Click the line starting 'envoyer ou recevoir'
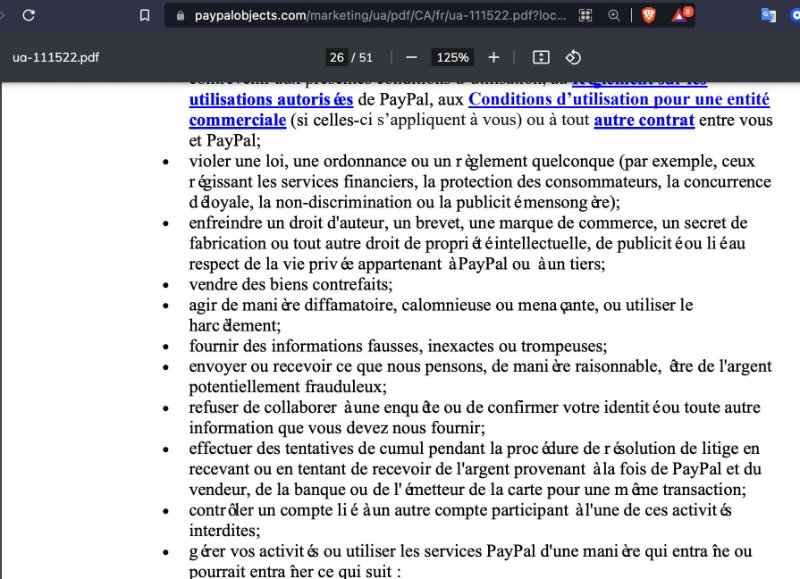The height and width of the screenshot is (579, 800). [480, 366]
